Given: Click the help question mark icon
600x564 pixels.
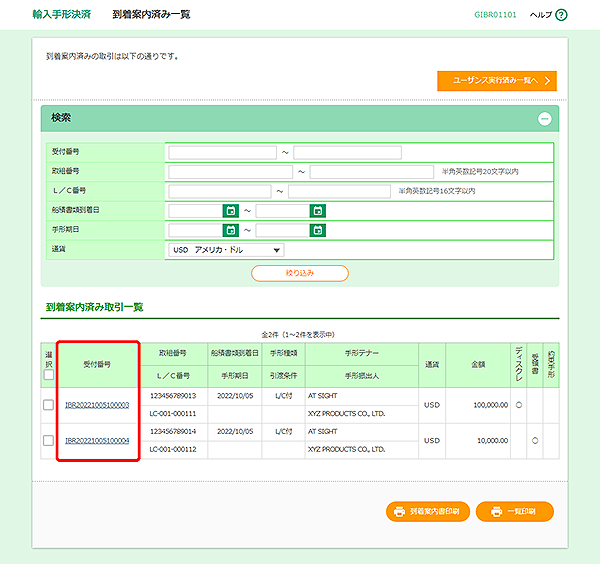Looking at the screenshot, I should tap(561, 15).
